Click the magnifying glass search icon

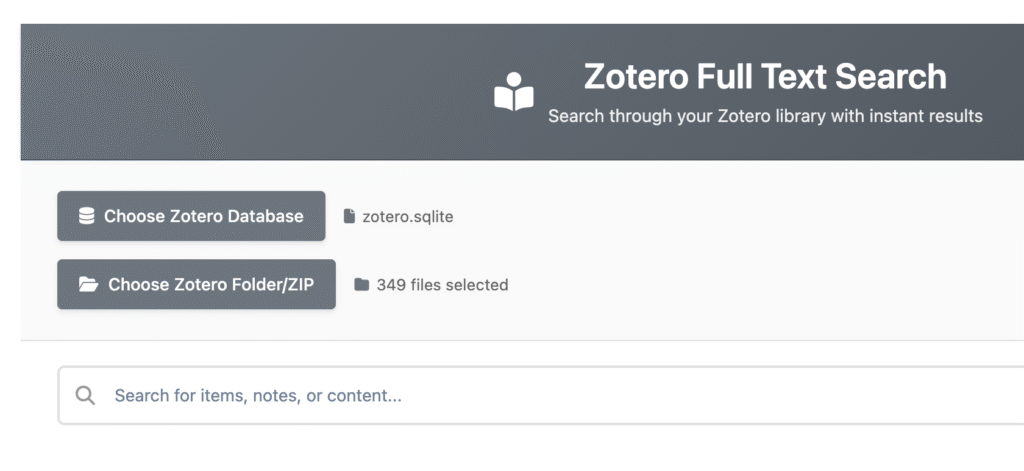point(86,395)
